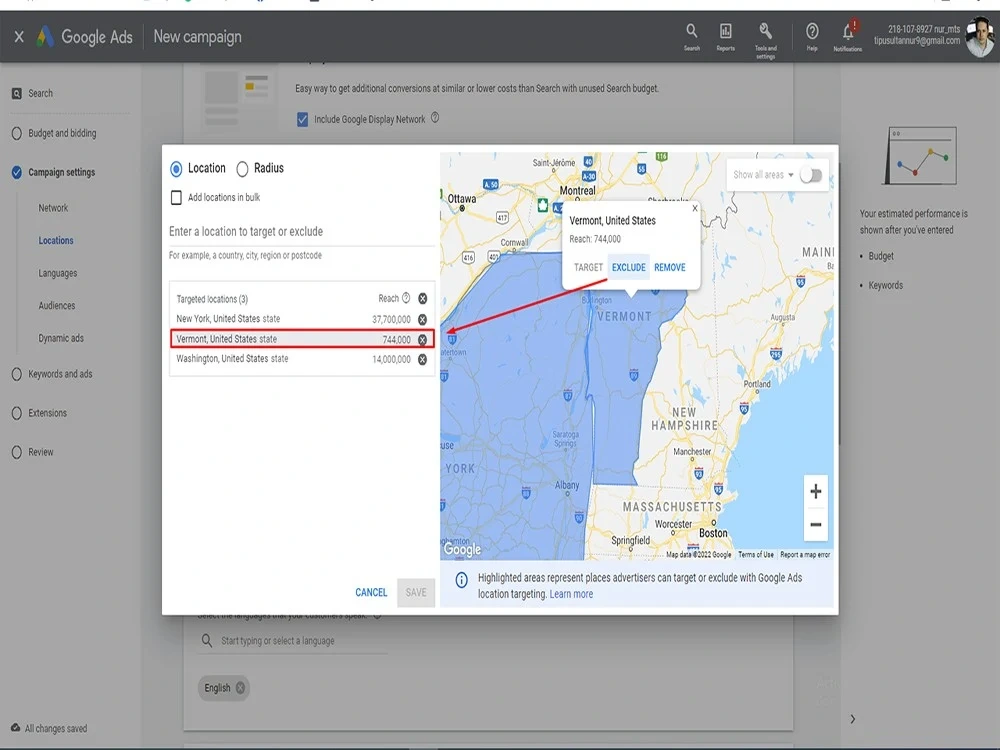This screenshot has height=750, width=1000.
Task: Click the Google logo on the map
Action: coord(462,549)
